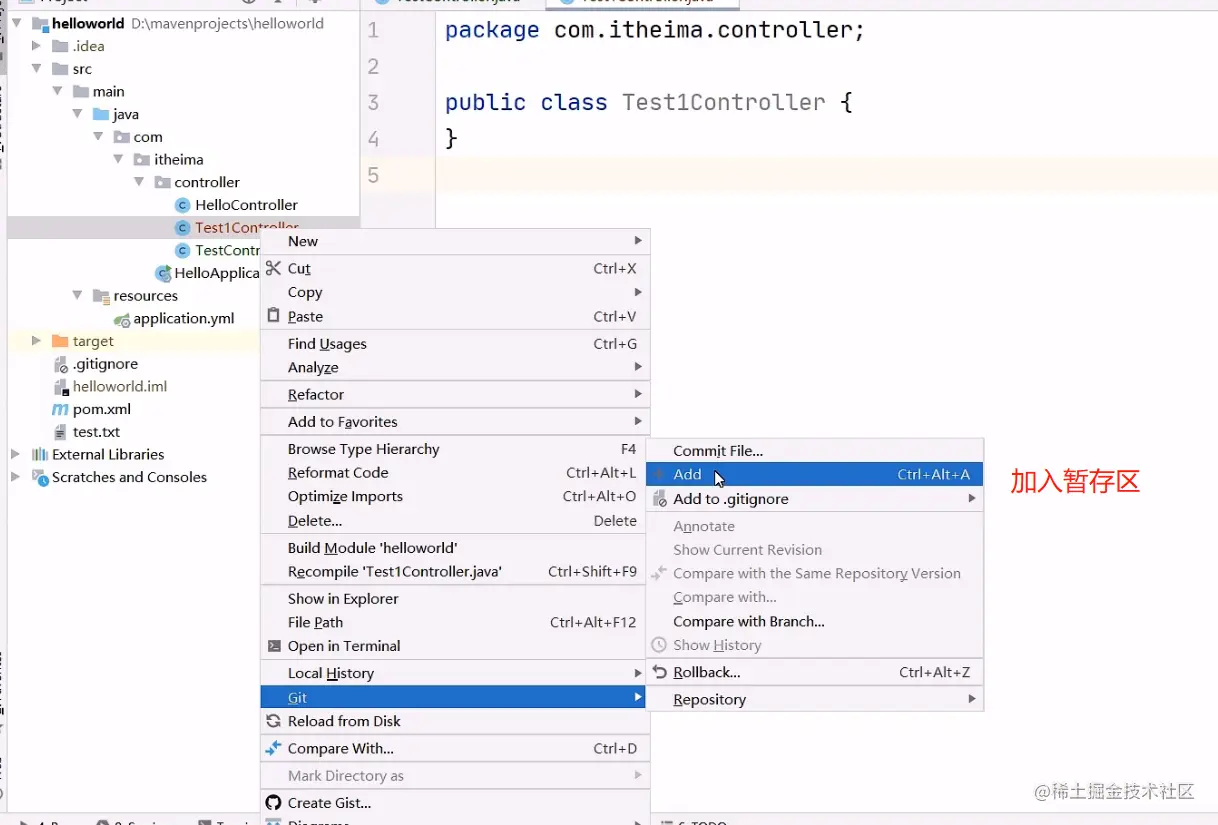Choose Copy from context menu

455,292
